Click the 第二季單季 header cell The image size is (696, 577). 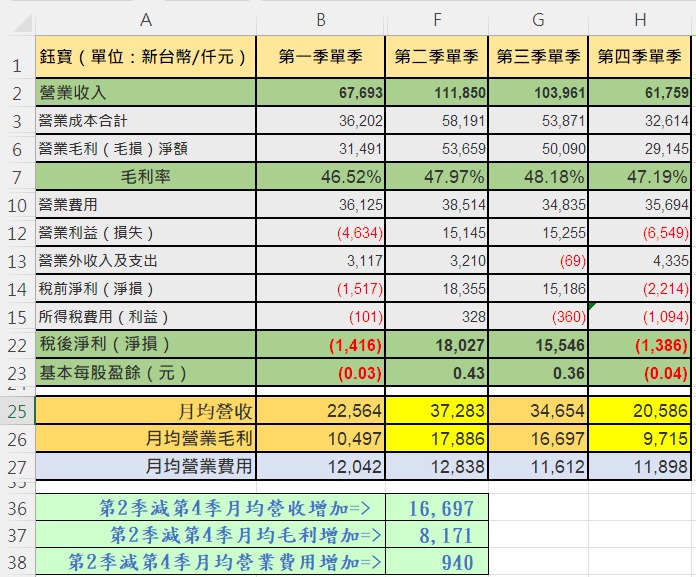(x=437, y=57)
